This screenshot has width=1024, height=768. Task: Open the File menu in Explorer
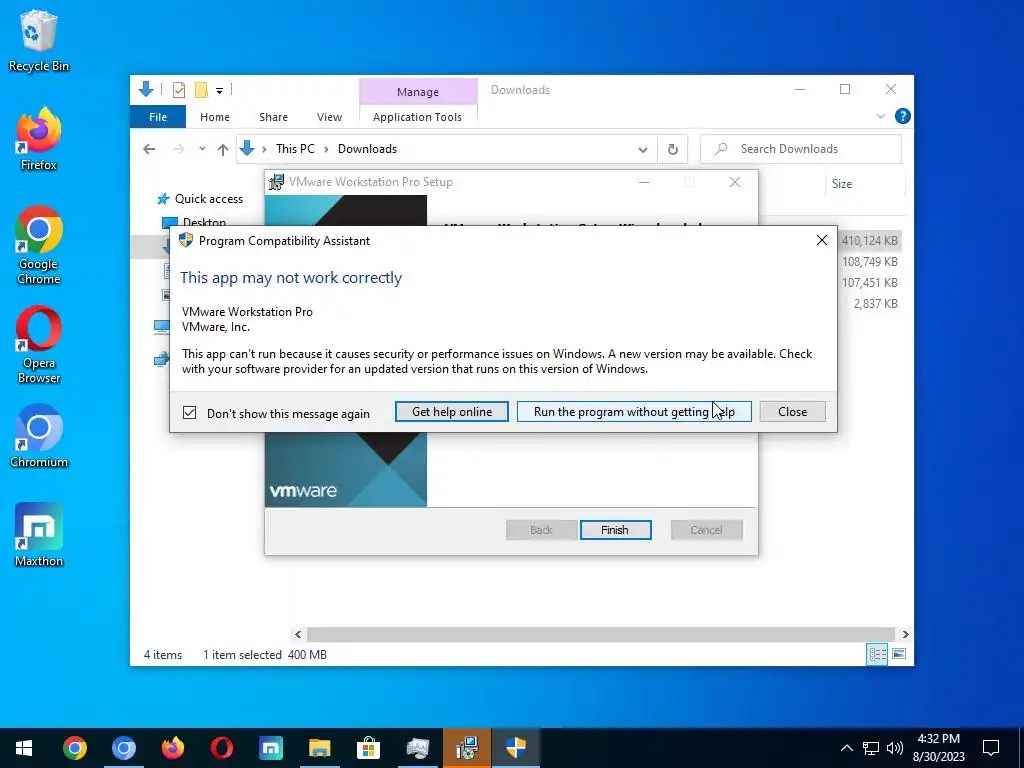click(158, 117)
